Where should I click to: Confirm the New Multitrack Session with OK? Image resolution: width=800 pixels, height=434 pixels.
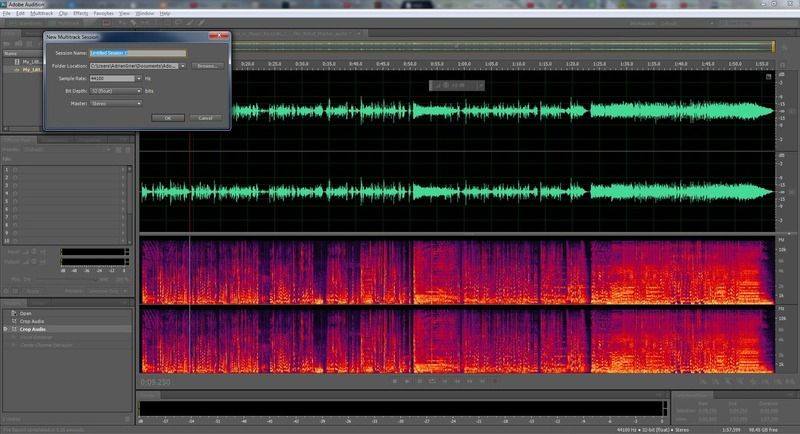point(168,118)
